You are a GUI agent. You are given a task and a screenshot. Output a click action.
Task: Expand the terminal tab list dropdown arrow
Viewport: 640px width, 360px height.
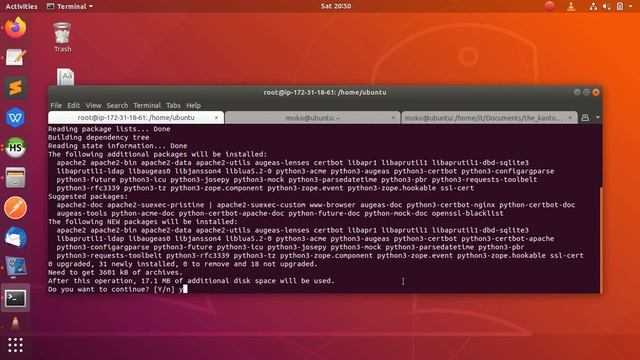598,118
